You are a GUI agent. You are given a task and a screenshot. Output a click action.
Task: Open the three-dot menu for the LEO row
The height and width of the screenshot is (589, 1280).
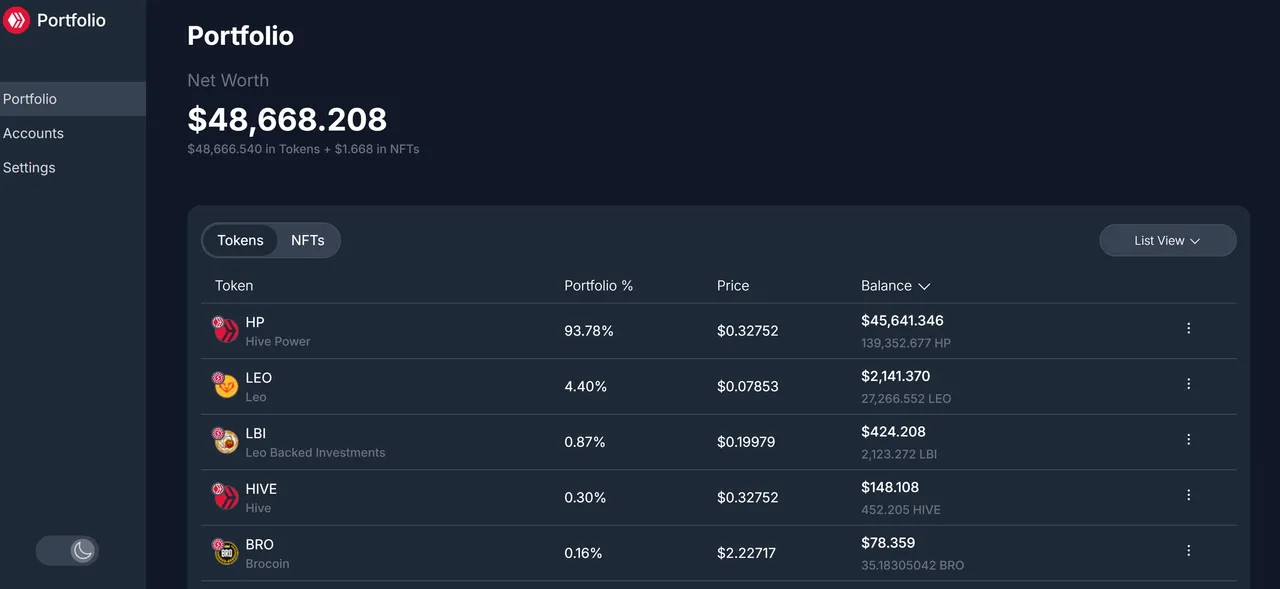[1188, 384]
